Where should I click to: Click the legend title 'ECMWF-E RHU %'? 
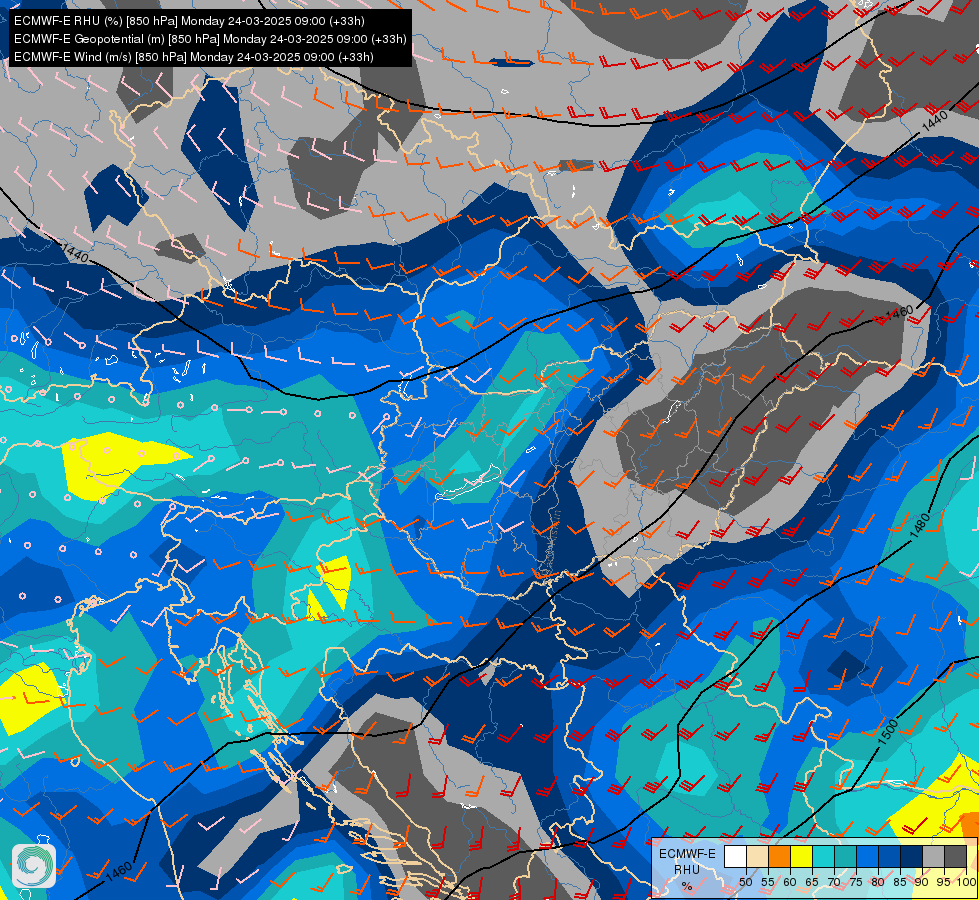pos(687,869)
